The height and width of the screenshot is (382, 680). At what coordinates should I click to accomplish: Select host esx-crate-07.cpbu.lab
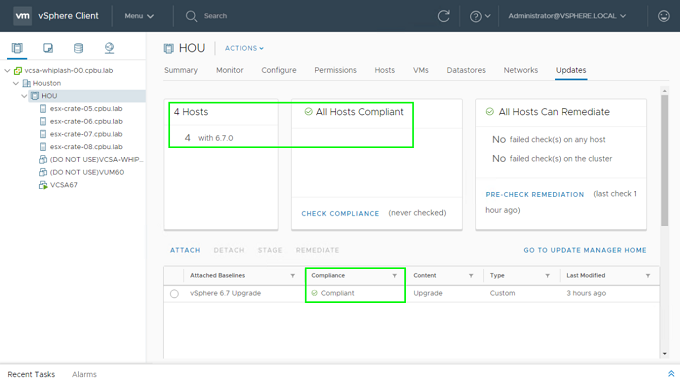coord(86,134)
